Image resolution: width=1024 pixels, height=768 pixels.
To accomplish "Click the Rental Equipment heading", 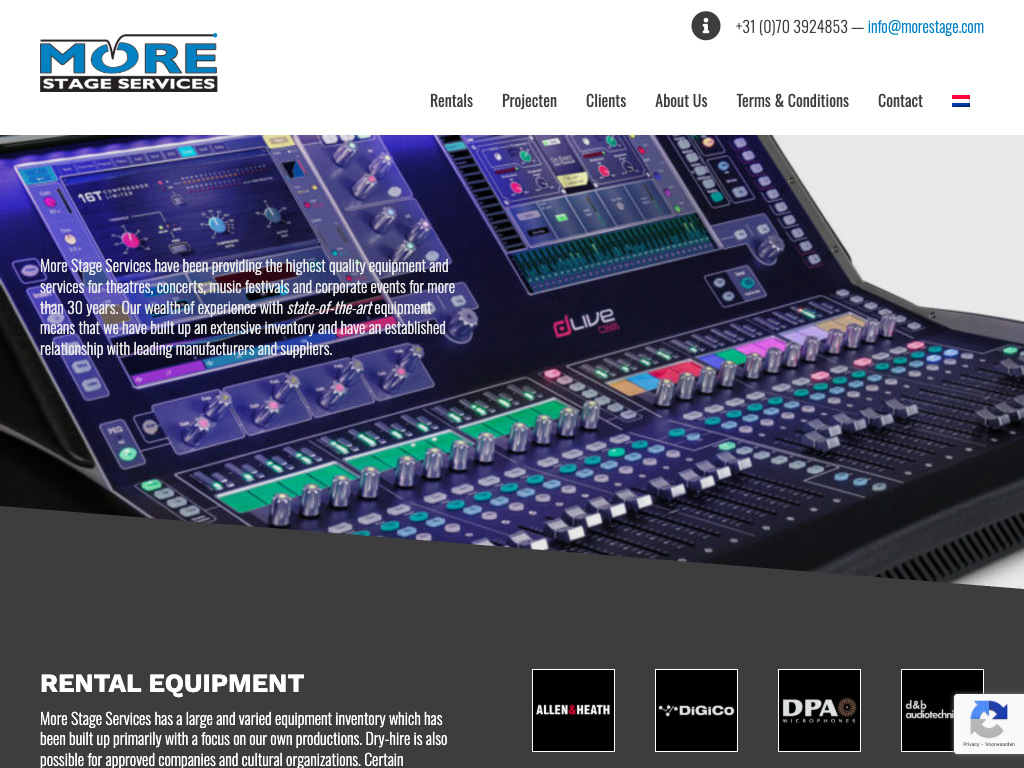I will point(172,684).
